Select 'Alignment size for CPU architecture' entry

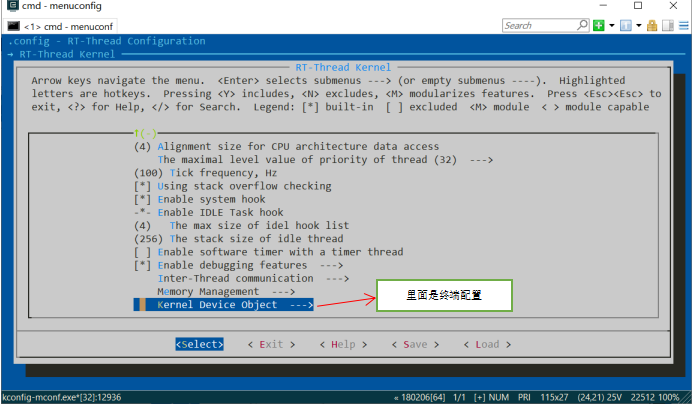pyautogui.click(x=286, y=146)
